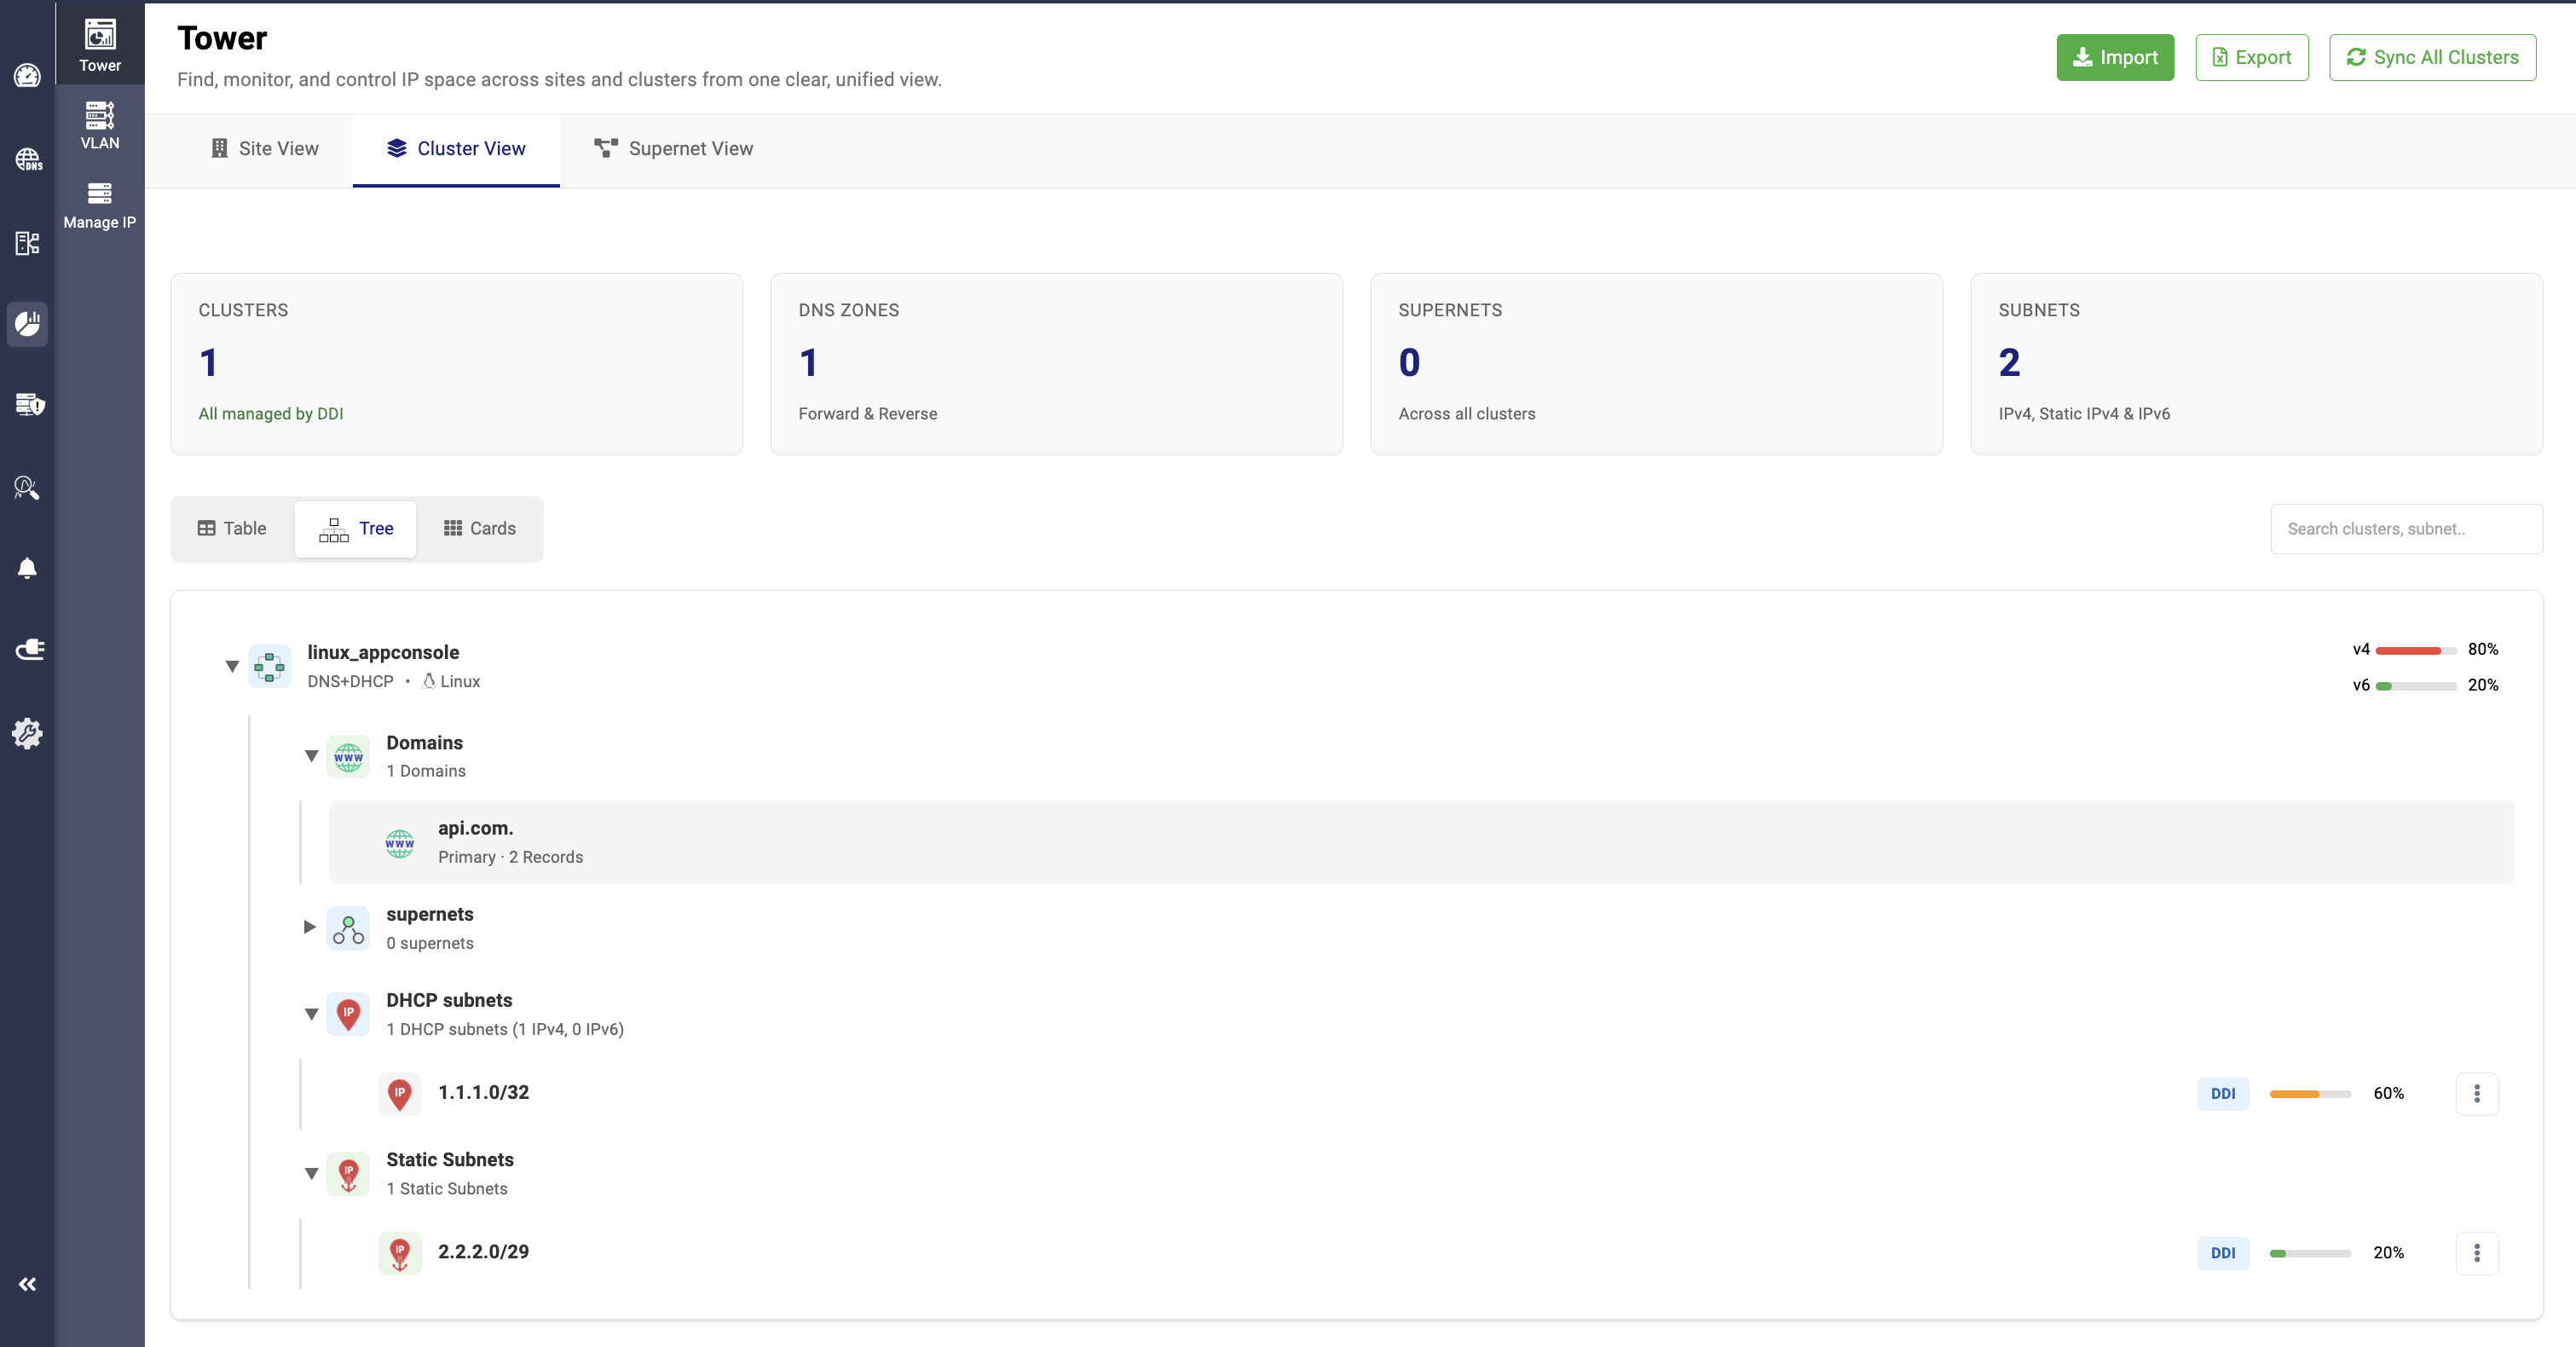Open the Manage IP icon
Viewport: 2576px width, 1347px height.
pos(99,204)
